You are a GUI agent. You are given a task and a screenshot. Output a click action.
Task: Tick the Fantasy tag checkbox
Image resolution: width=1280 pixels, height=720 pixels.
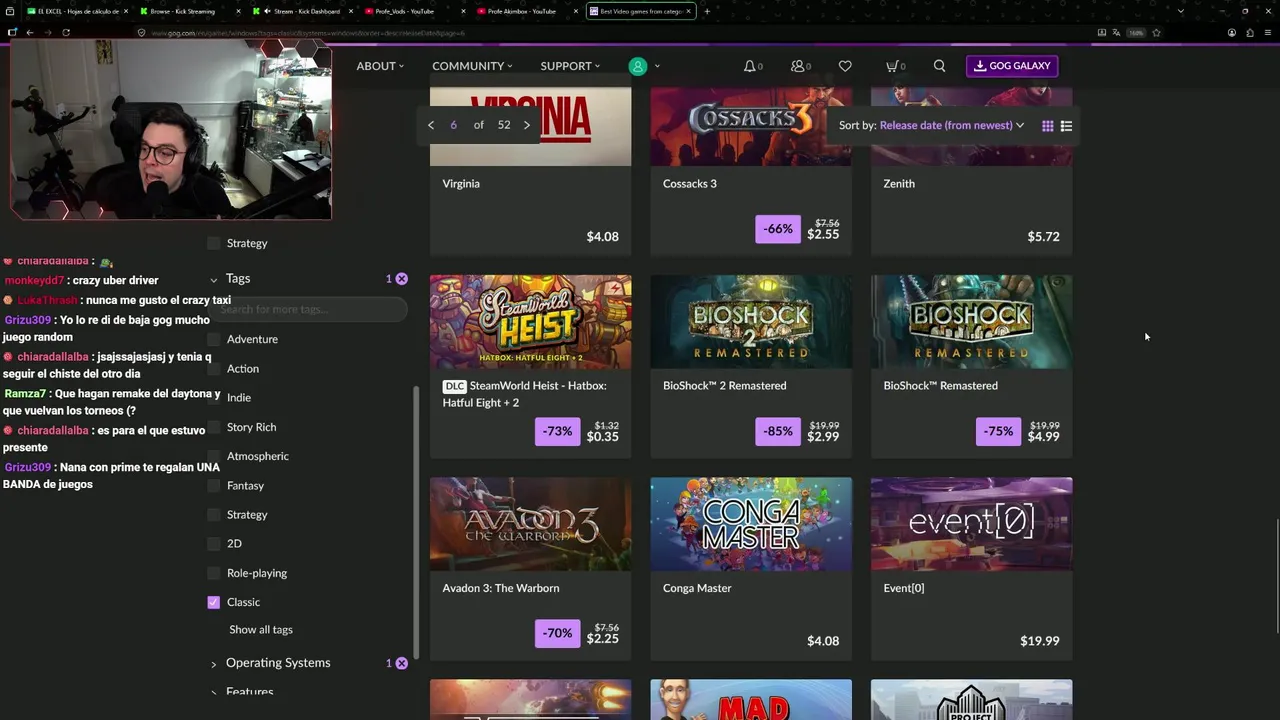213,486
